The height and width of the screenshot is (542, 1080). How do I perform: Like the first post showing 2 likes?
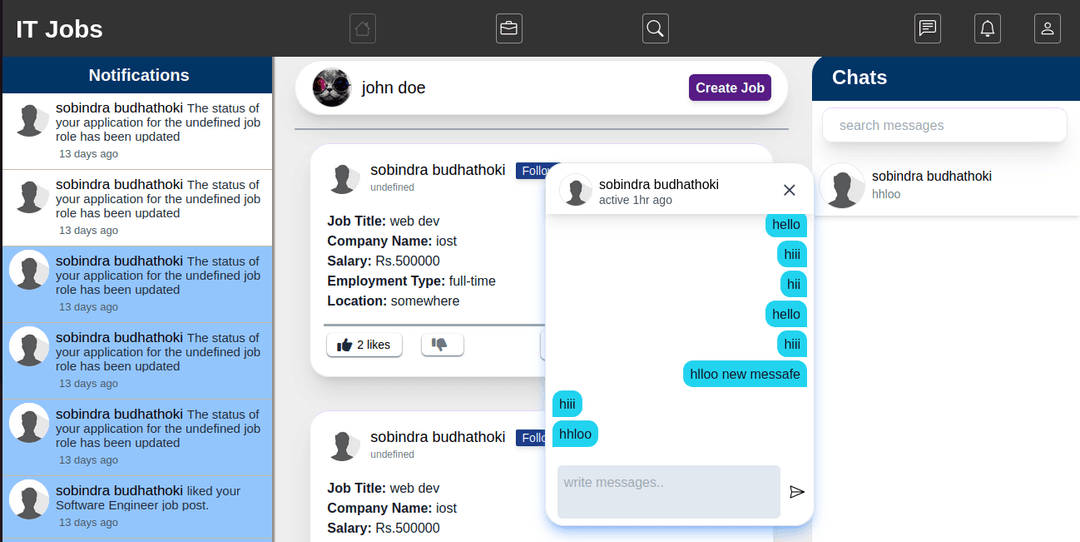click(364, 345)
